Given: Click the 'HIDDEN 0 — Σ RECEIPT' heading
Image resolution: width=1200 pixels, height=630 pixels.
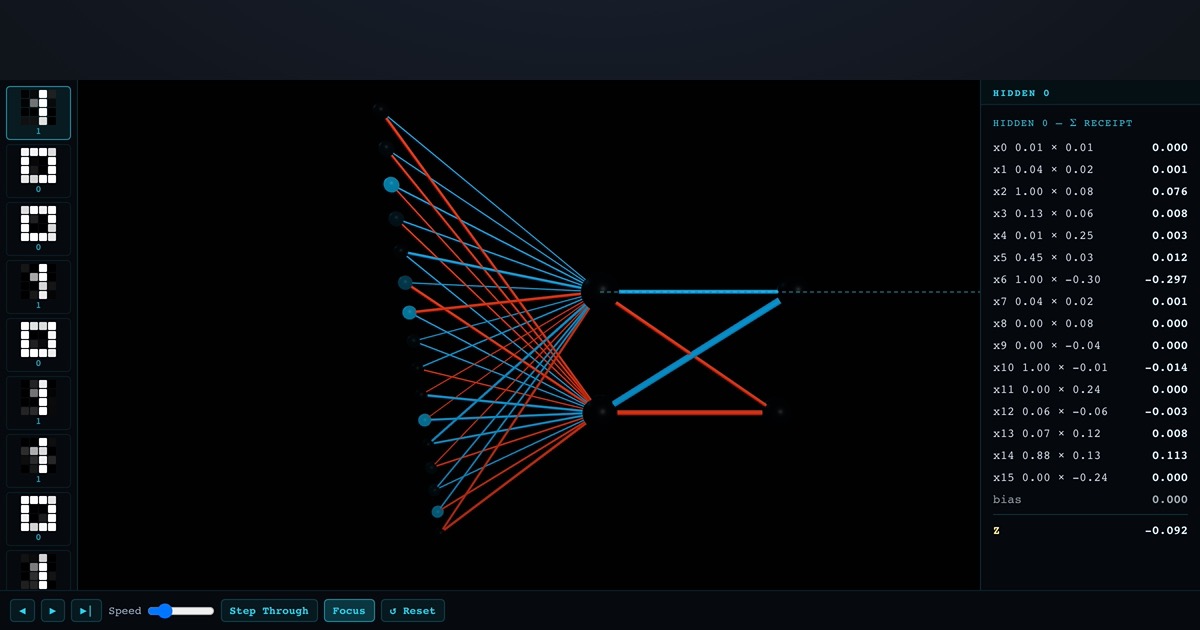Looking at the screenshot, I should pyautogui.click(x=1063, y=123).
